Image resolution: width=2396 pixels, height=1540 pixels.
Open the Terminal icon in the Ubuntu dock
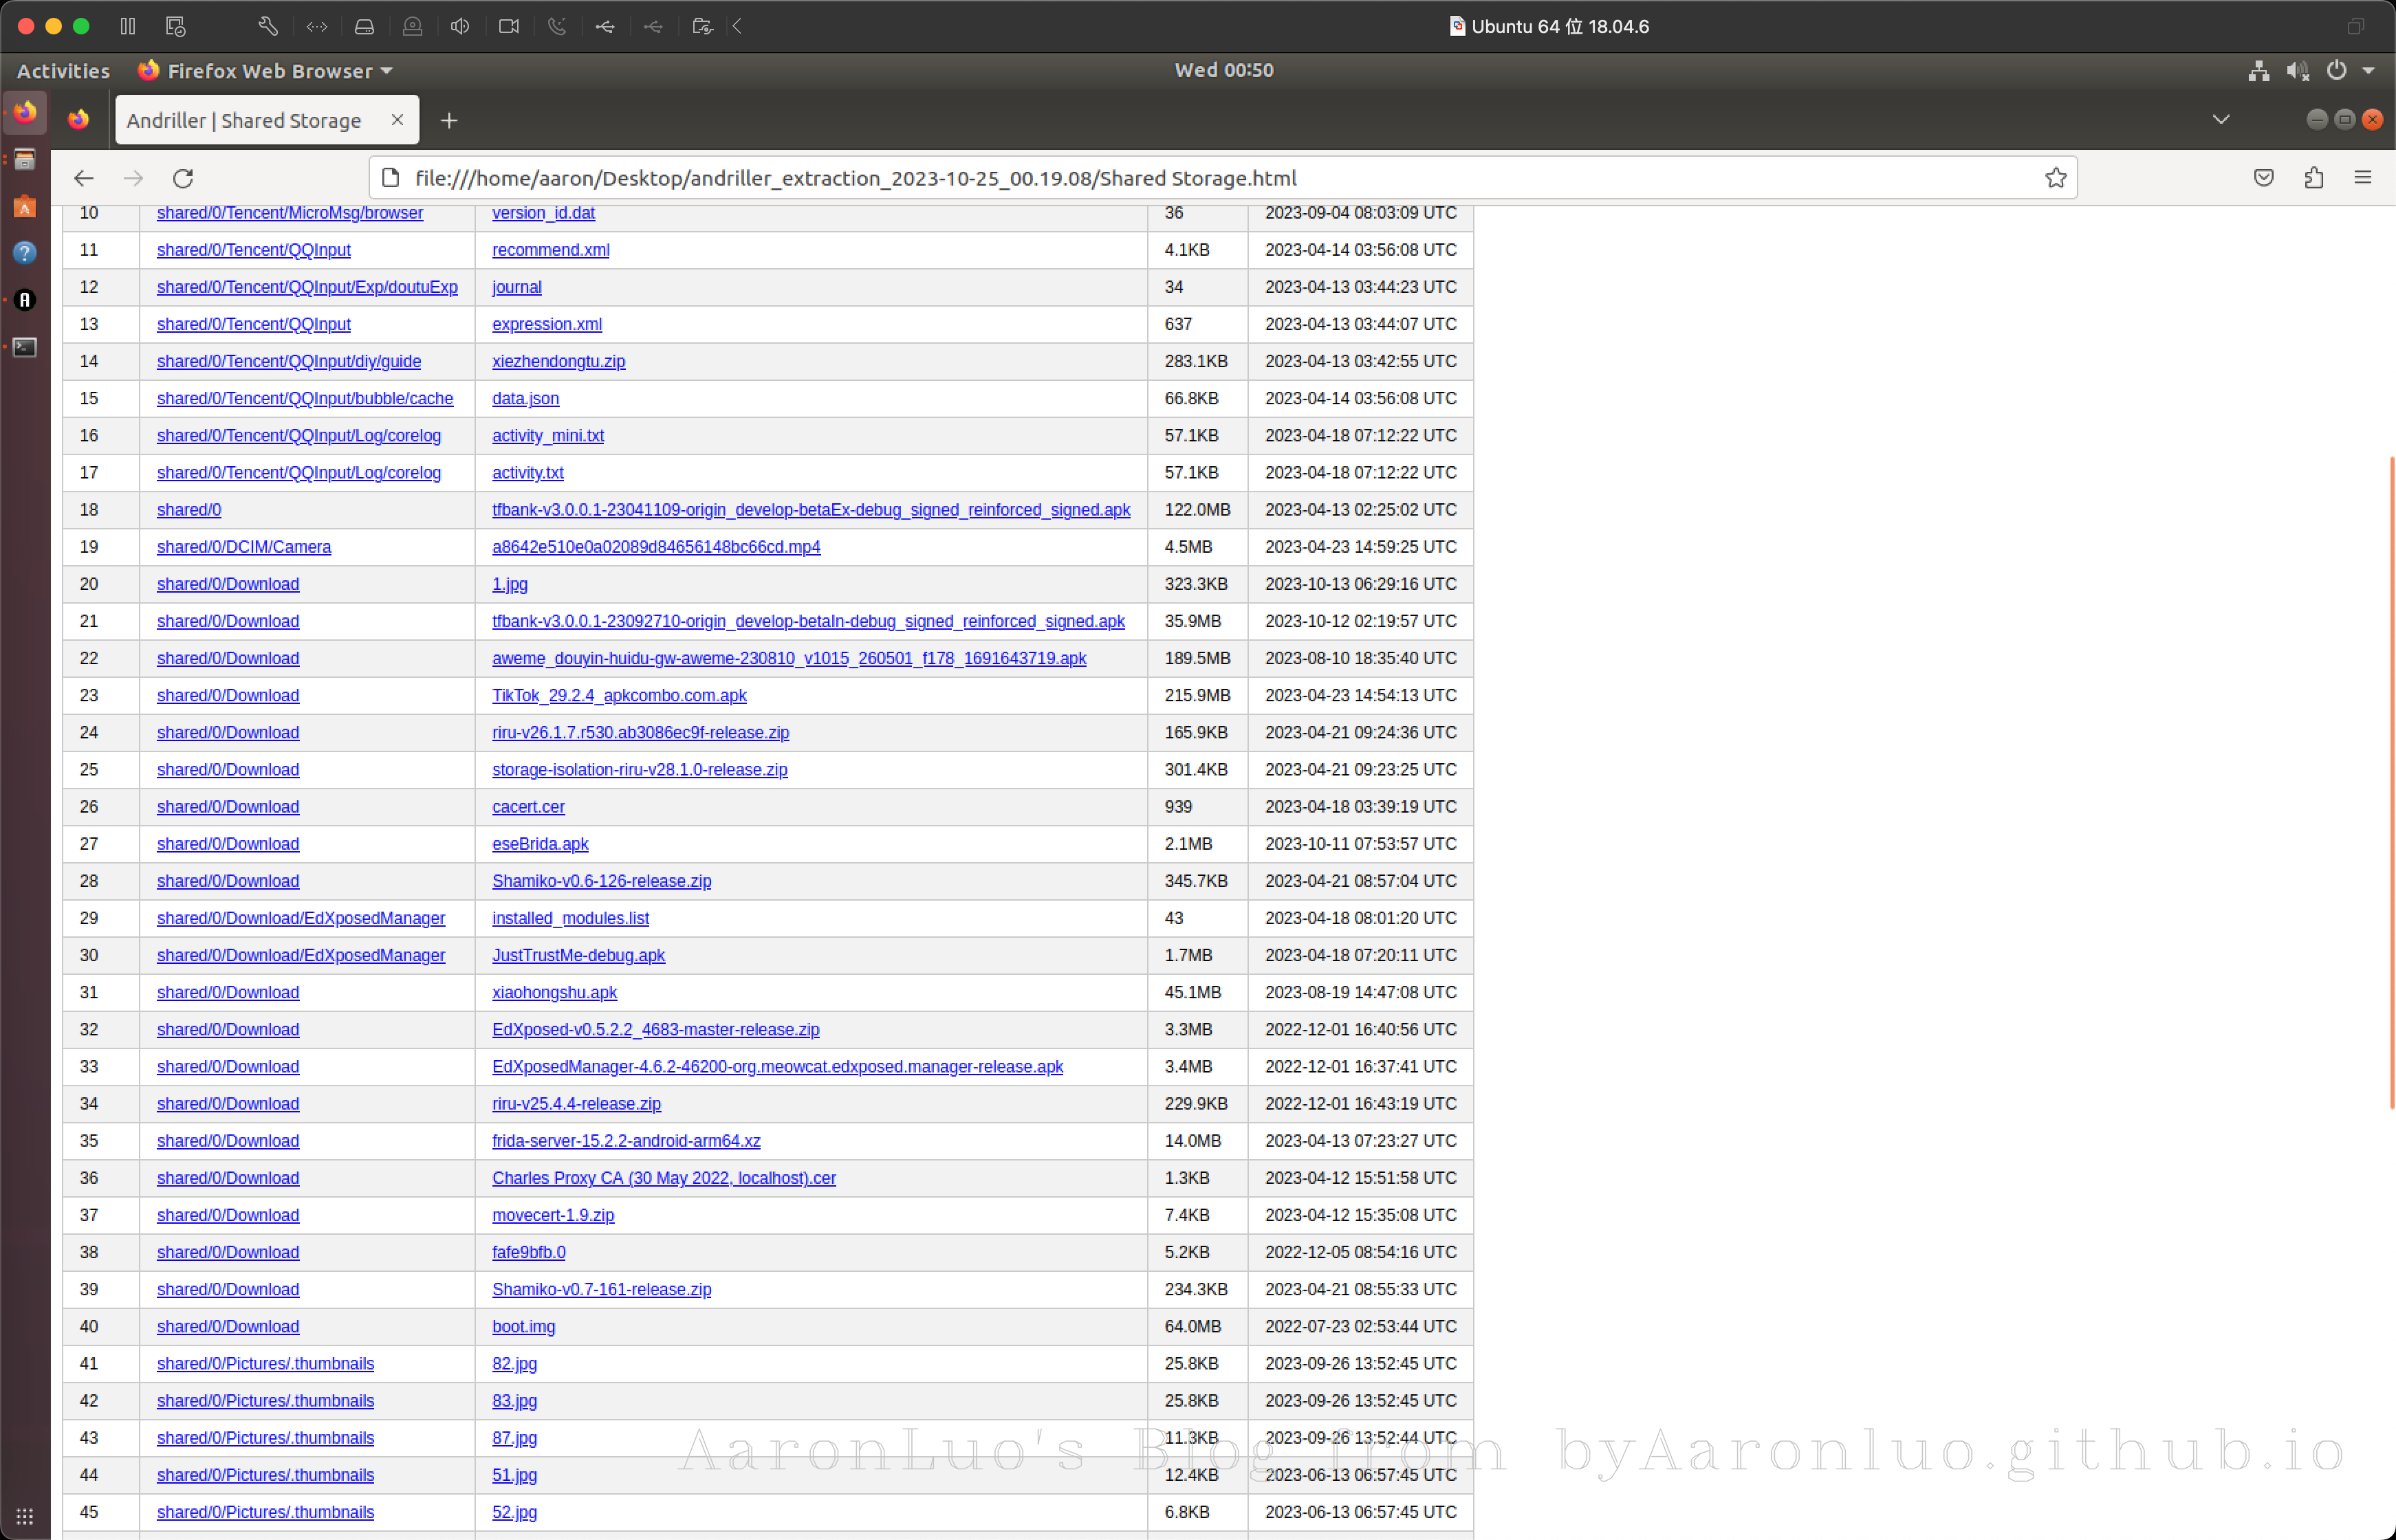25,347
